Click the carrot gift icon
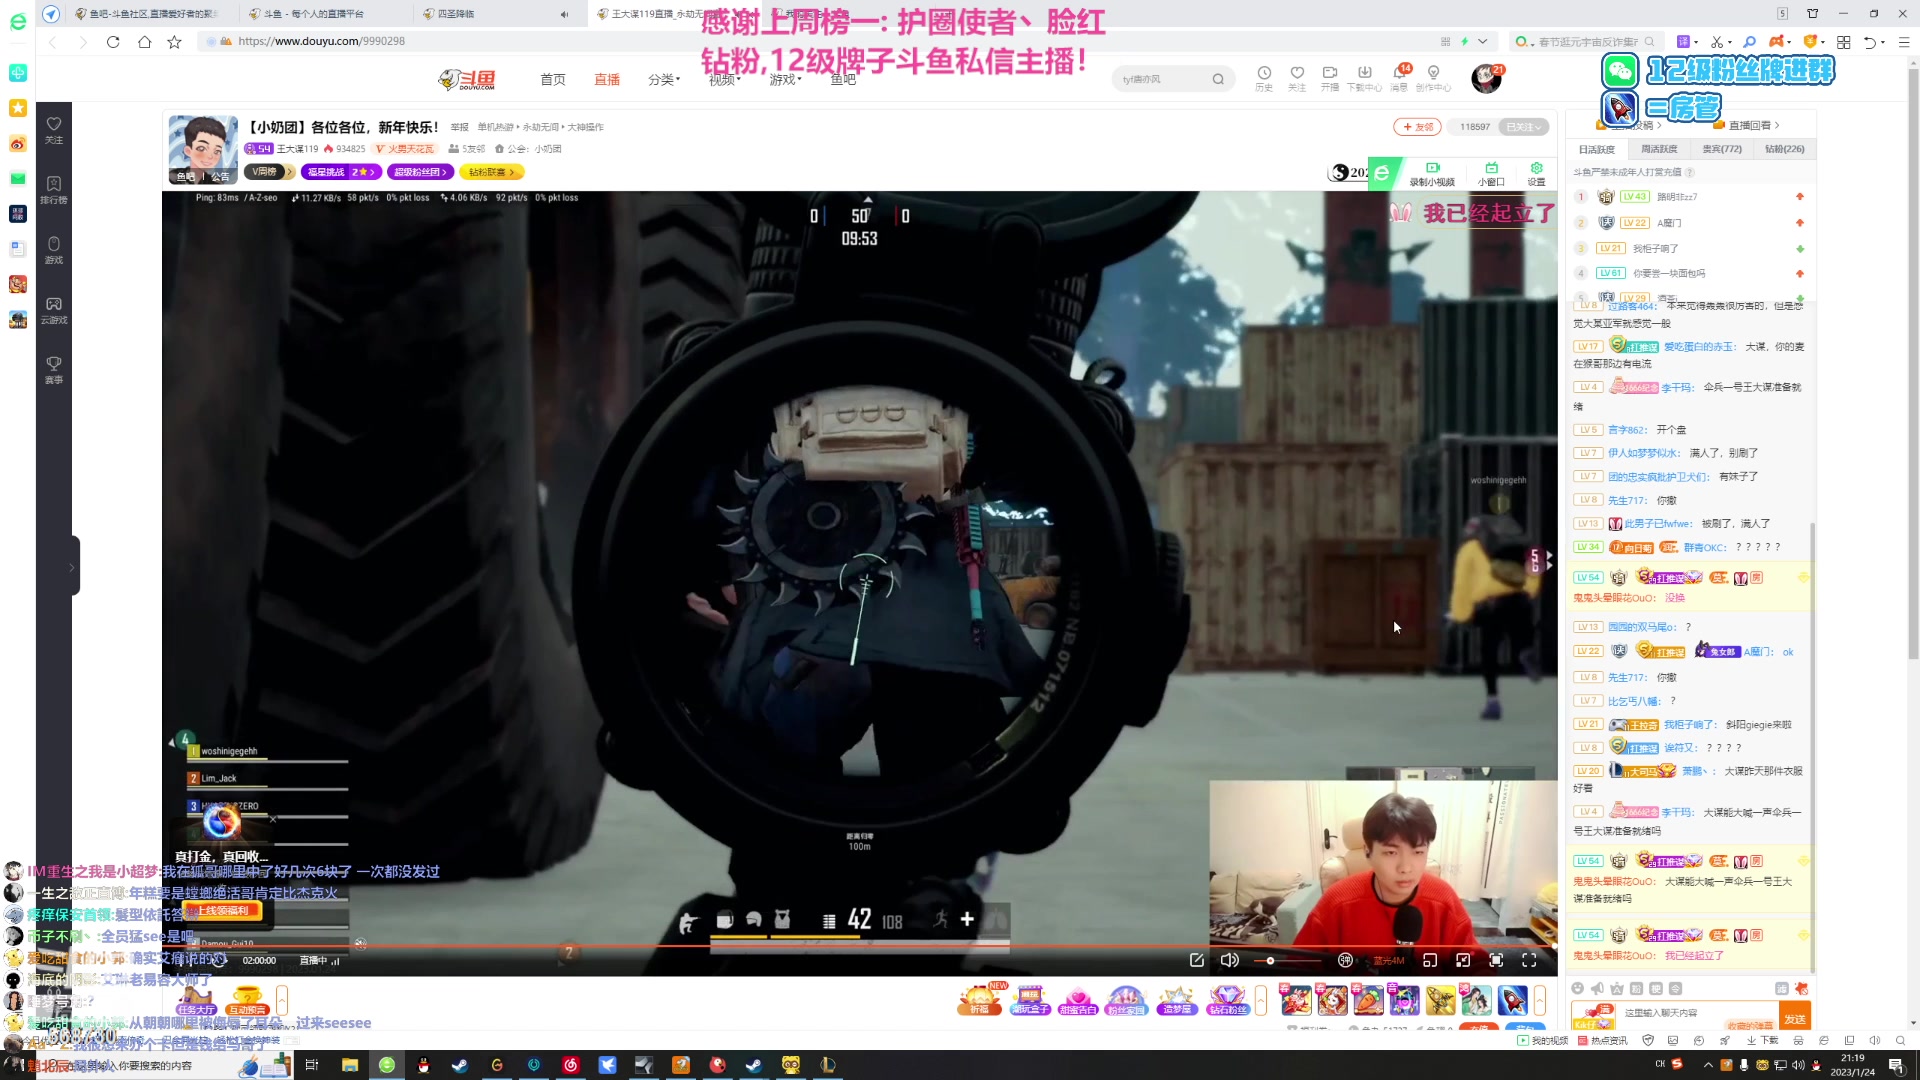Image resolution: width=1920 pixels, height=1080 pixels. 1368,999
